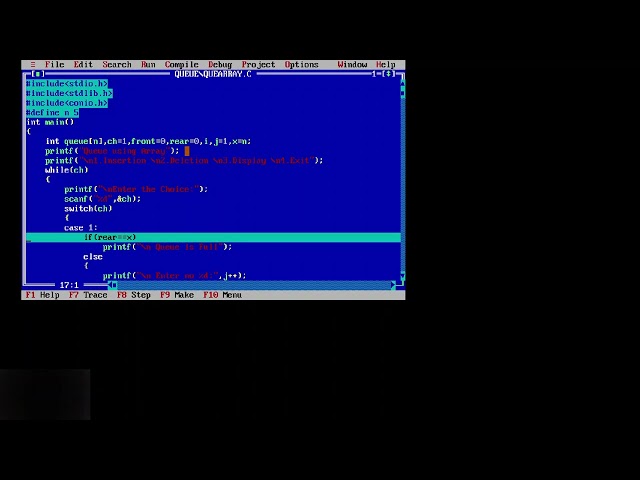The width and height of the screenshot is (640, 480).
Task: Click the printf "Enter the Choice" line
Action: pos(136,189)
